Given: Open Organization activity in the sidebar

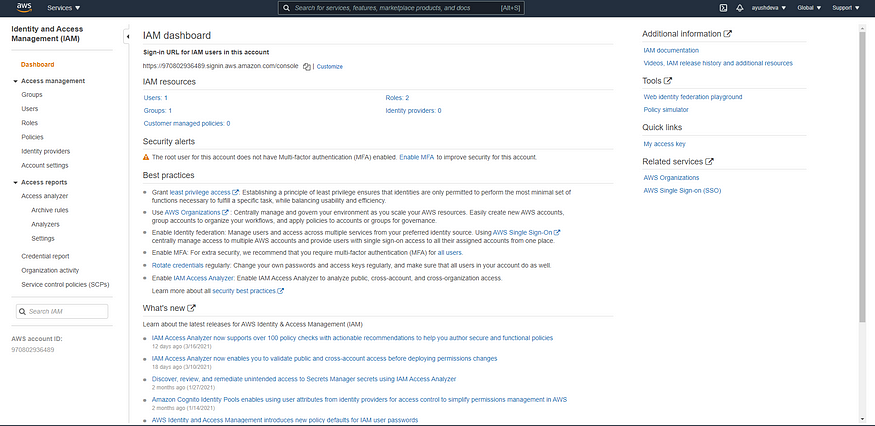Looking at the screenshot, I should [x=50, y=270].
